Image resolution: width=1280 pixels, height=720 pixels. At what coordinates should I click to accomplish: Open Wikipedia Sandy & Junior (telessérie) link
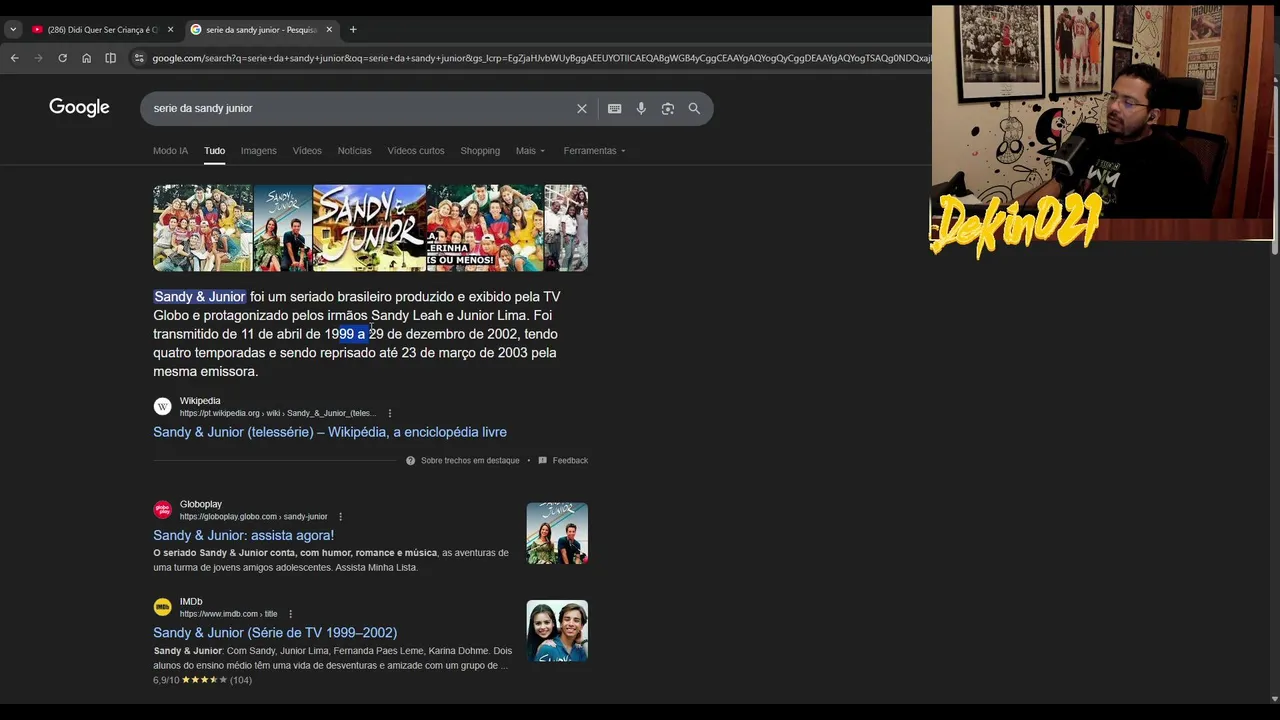[x=330, y=432]
